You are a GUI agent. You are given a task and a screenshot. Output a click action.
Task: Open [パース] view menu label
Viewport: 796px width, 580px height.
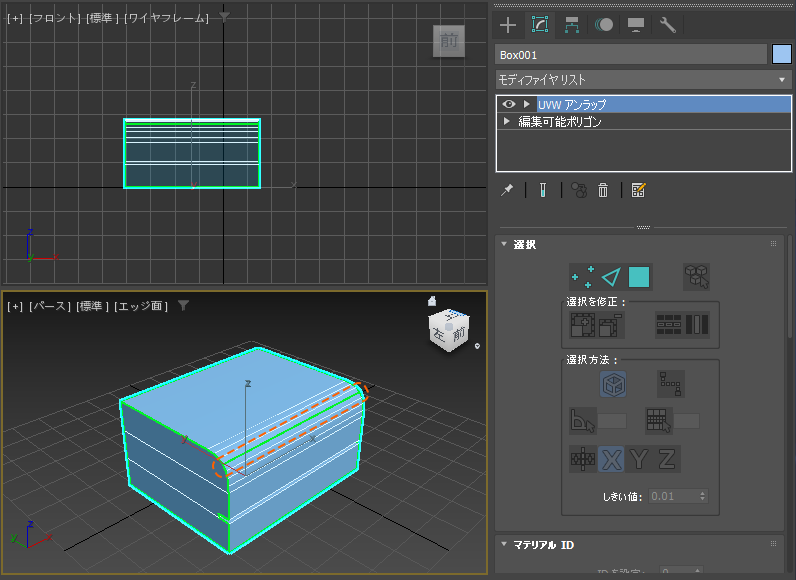click(x=50, y=306)
